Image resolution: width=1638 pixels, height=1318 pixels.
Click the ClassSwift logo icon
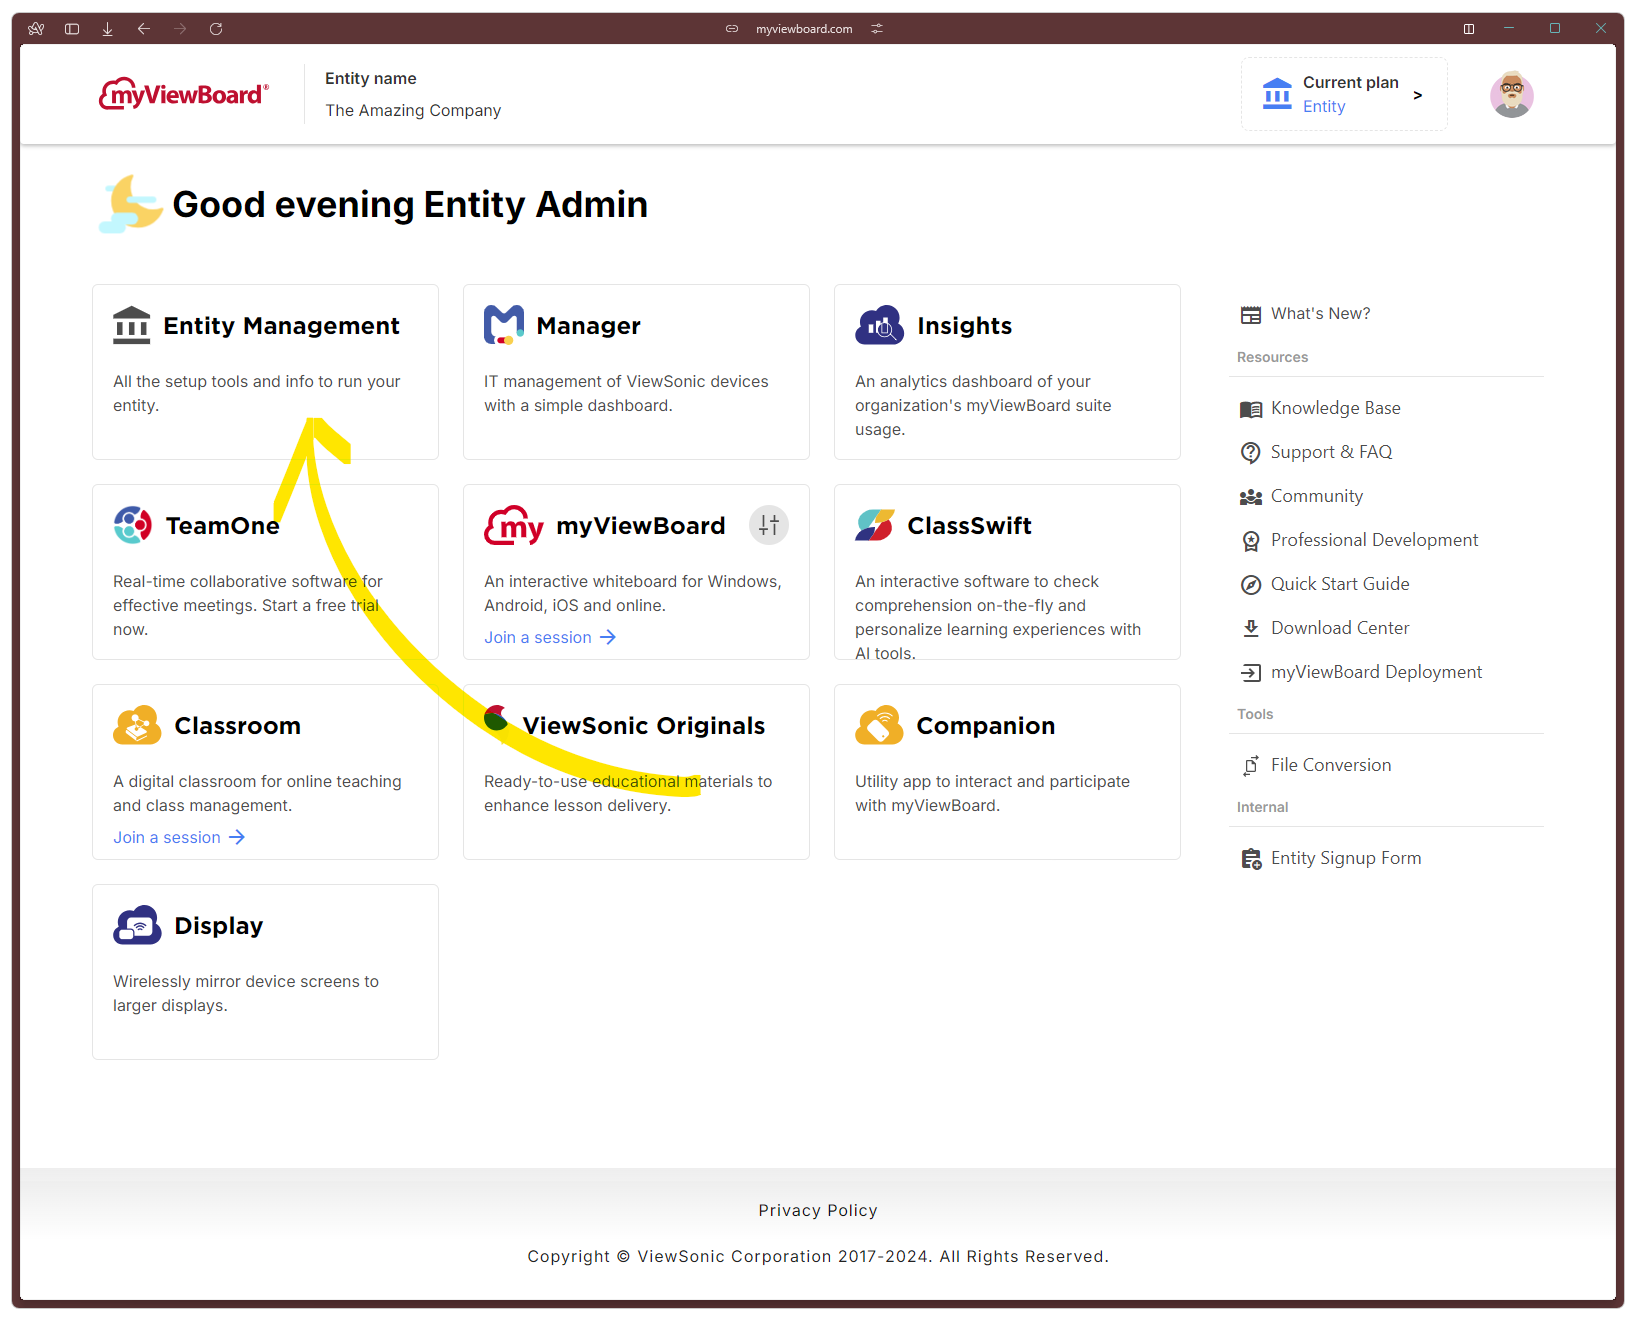tap(875, 525)
